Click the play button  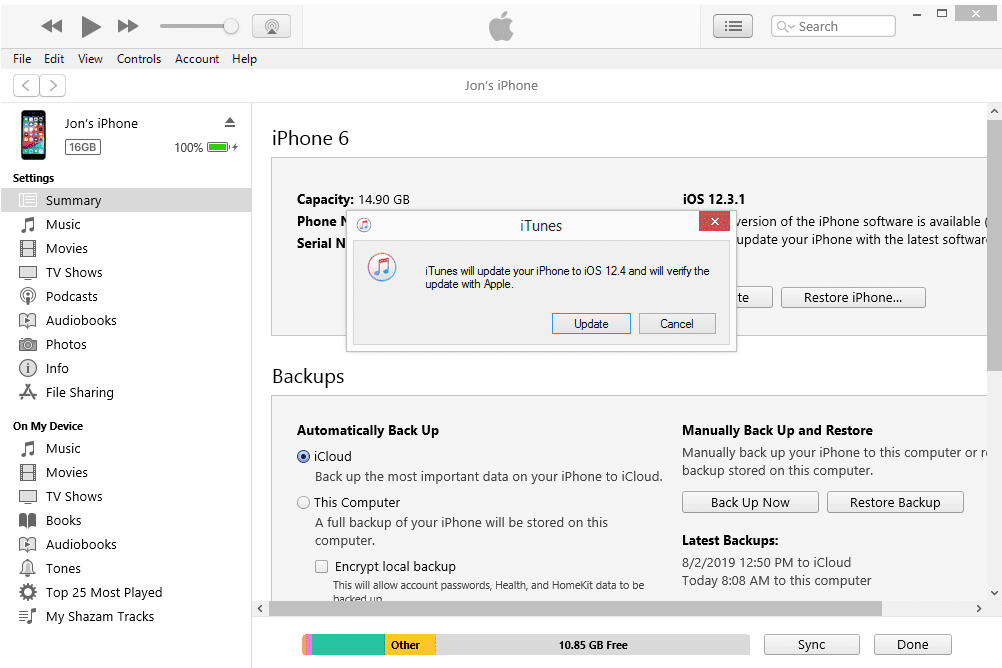(x=91, y=26)
